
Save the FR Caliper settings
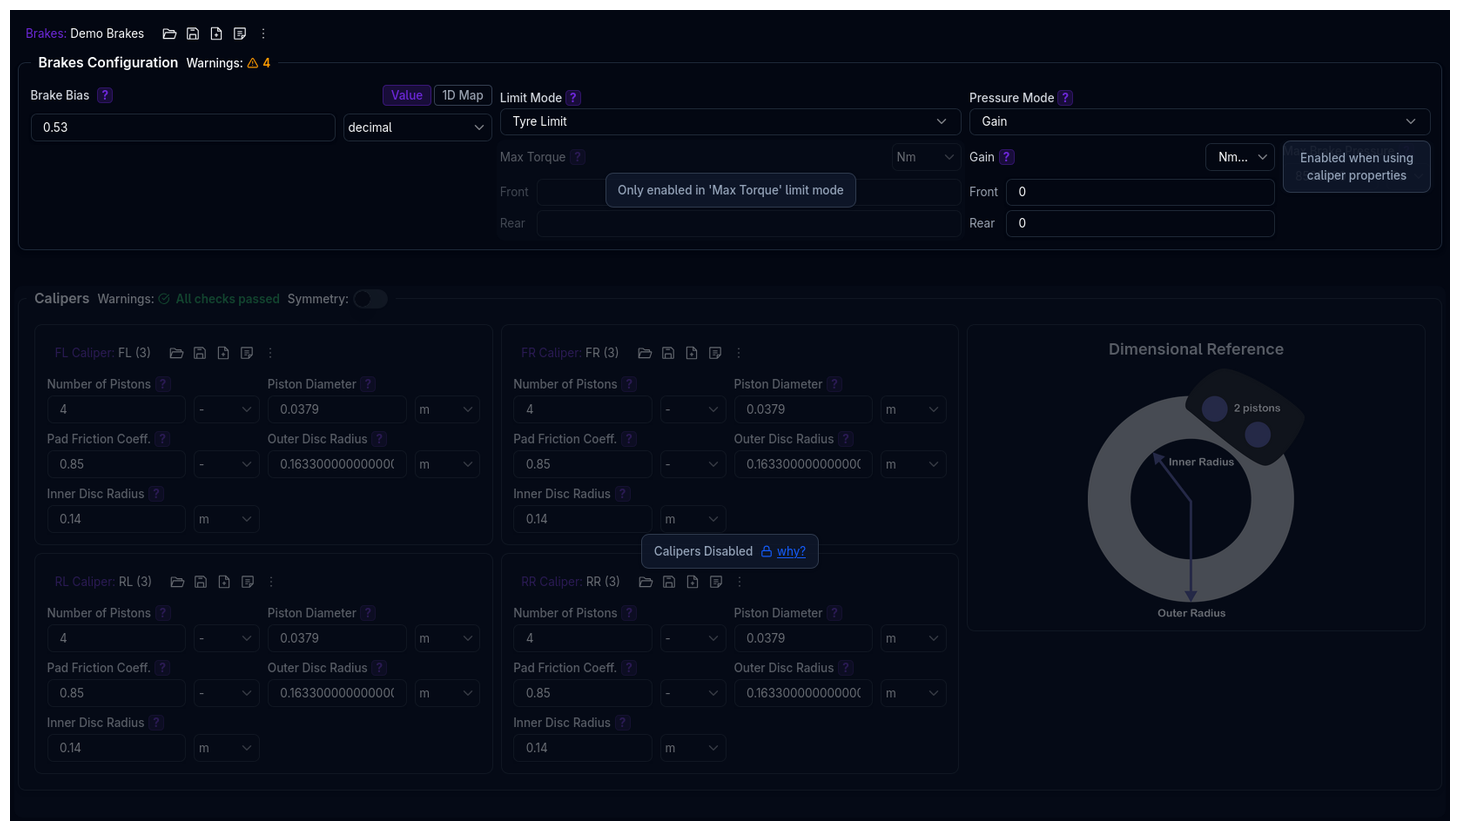coord(668,352)
